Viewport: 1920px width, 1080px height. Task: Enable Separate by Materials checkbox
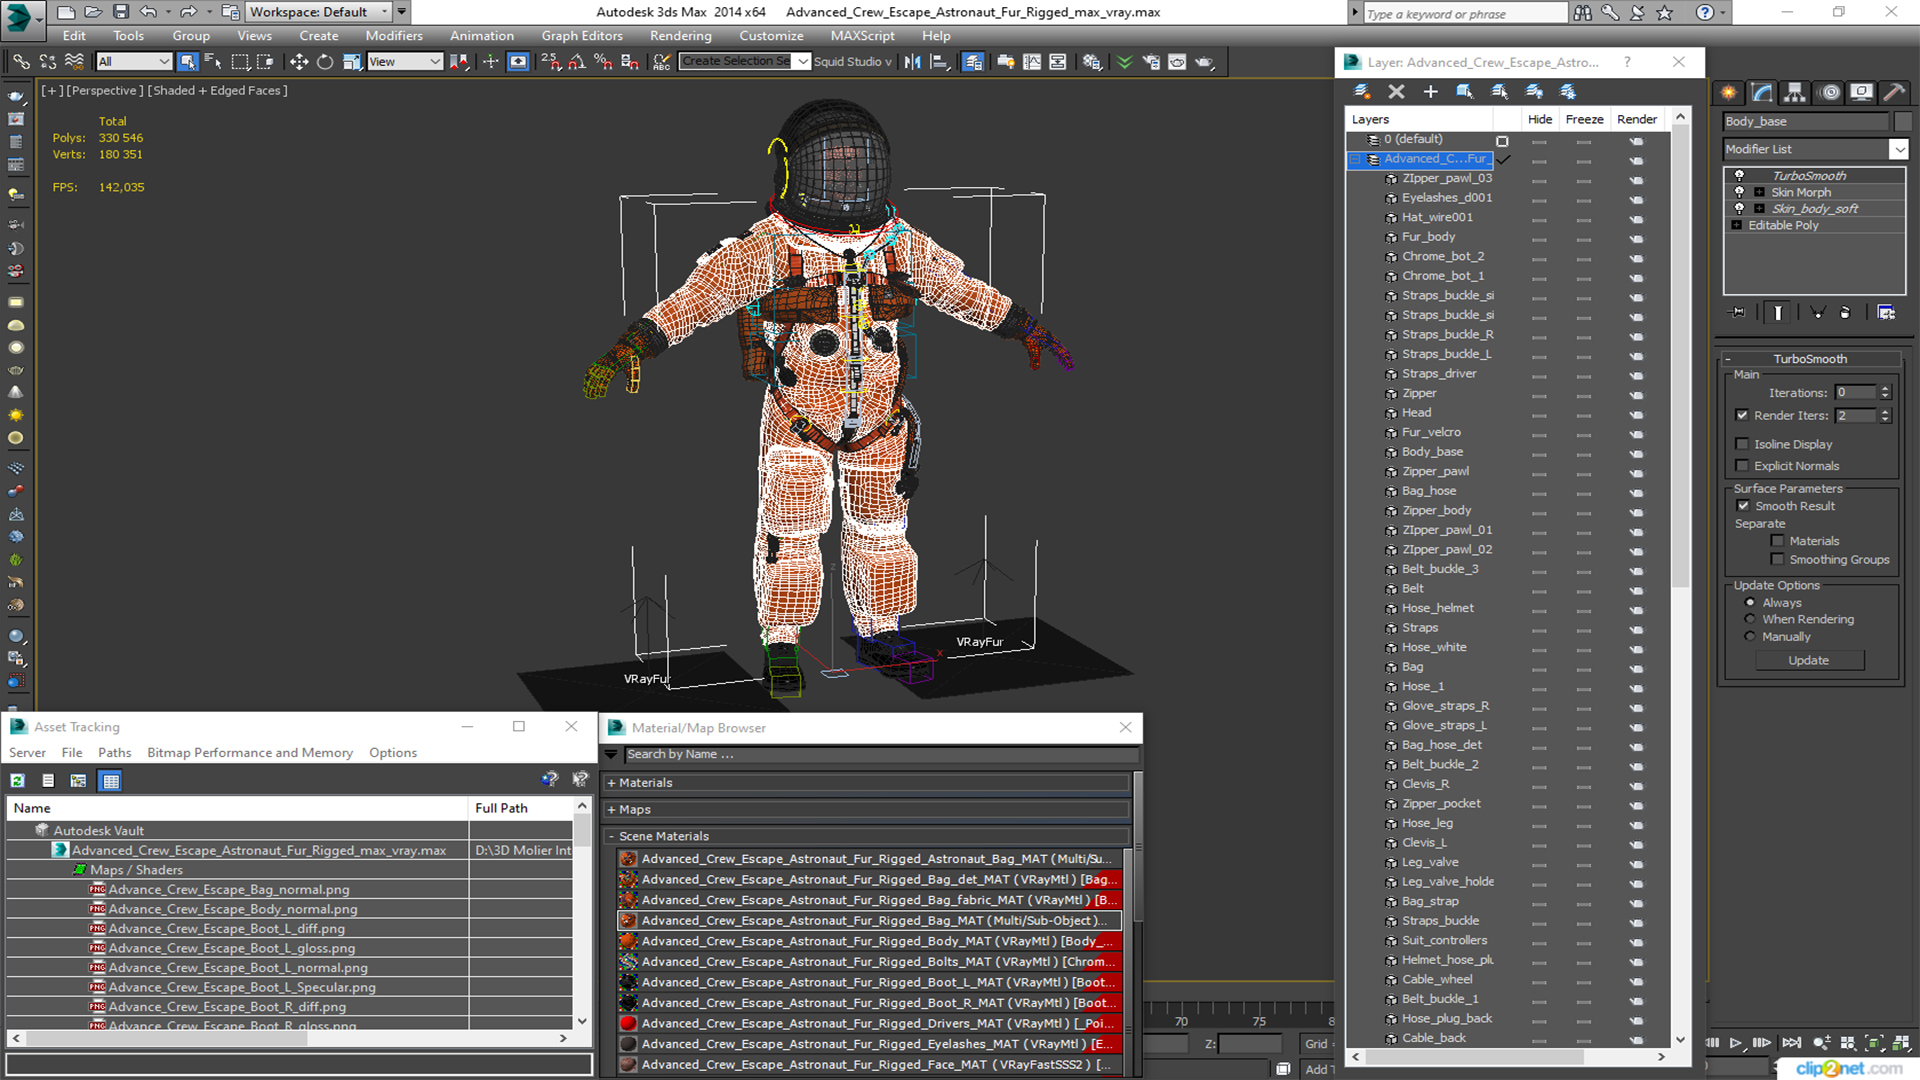(x=1777, y=541)
